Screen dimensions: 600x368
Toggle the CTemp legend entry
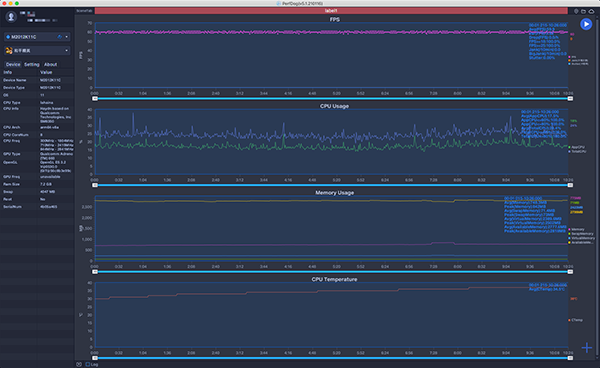tap(576, 320)
